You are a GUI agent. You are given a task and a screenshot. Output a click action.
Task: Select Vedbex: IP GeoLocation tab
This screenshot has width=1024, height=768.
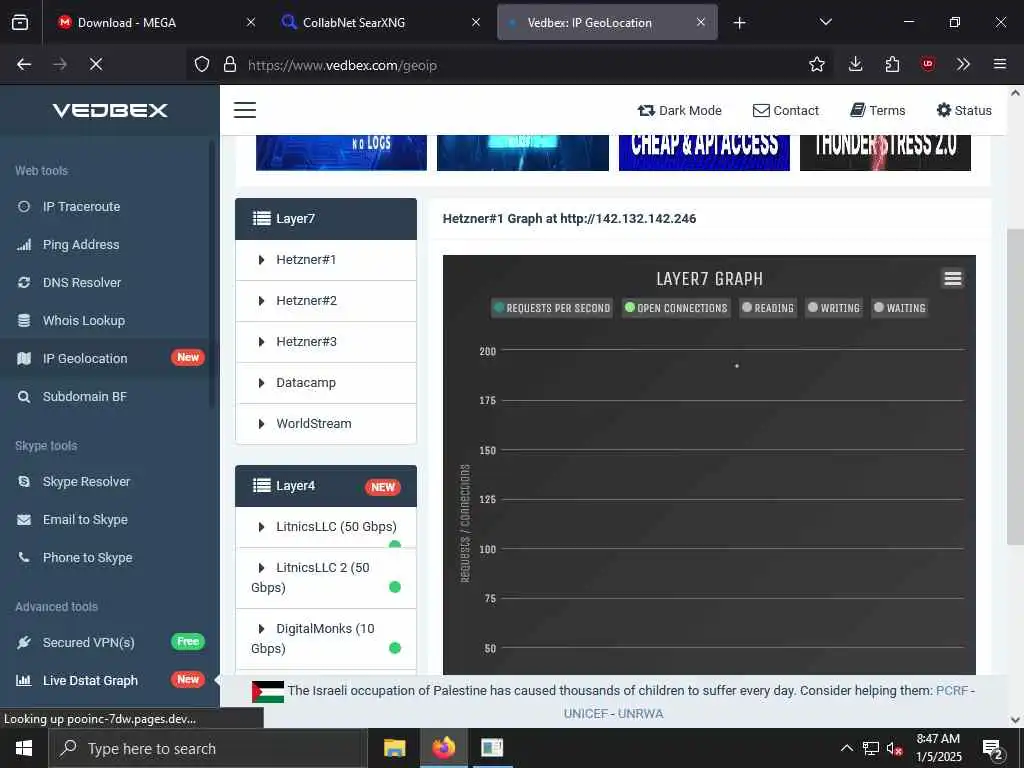tap(607, 22)
